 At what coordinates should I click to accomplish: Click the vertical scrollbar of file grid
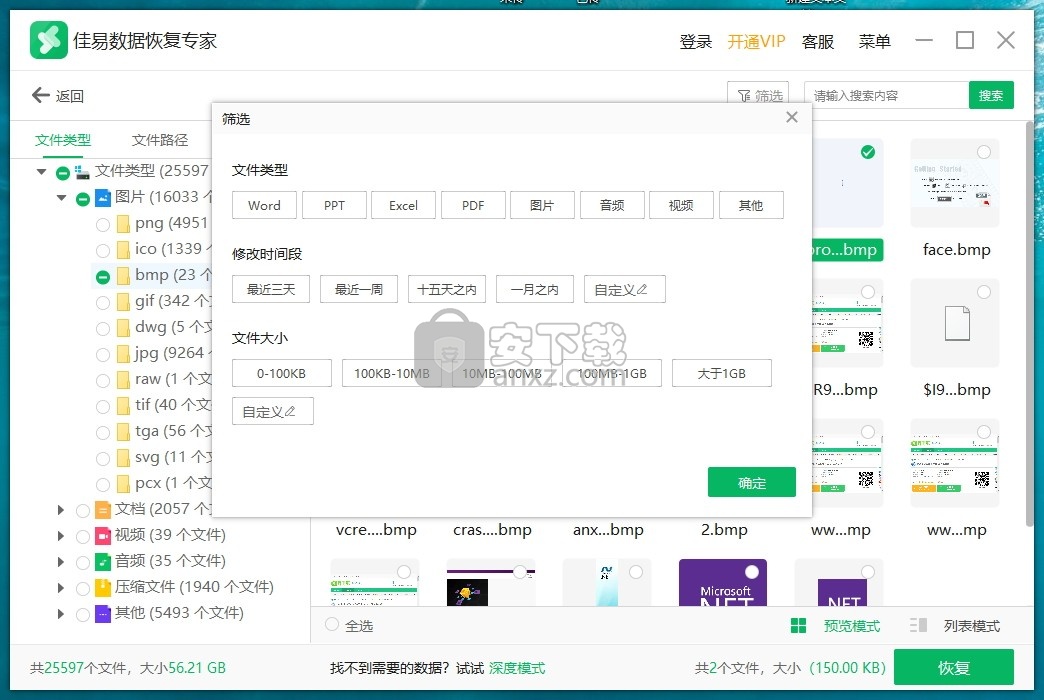1029,323
